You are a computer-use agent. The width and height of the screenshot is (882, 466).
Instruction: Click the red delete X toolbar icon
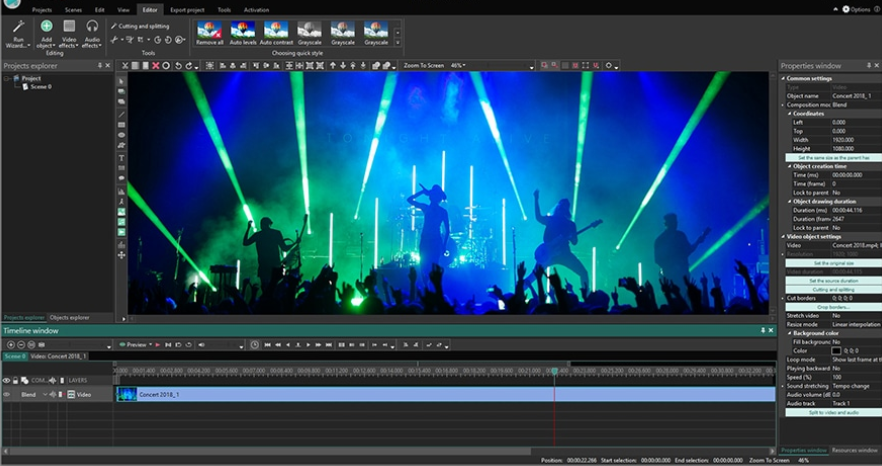pyautogui.click(x=156, y=66)
